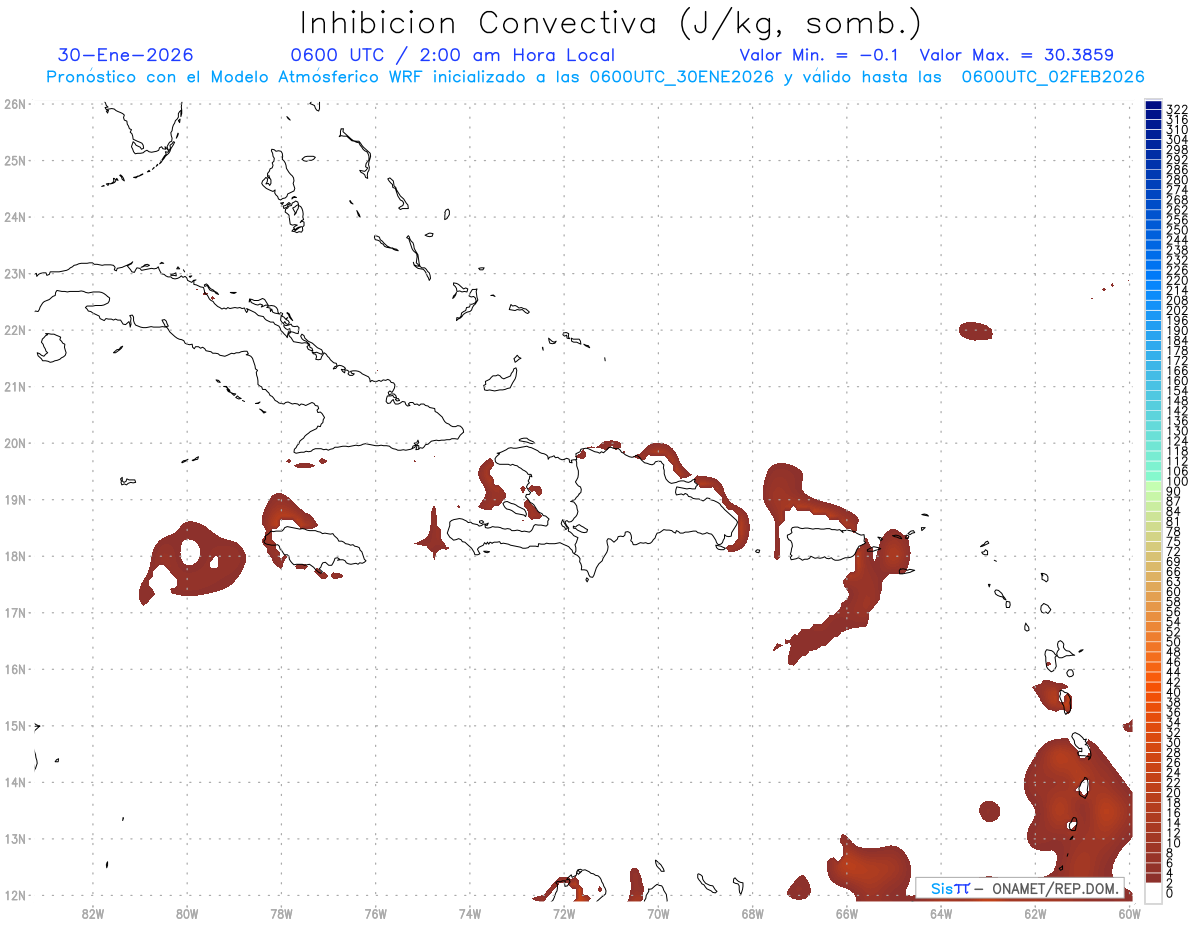Click the 70W longitude label

[x=658, y=913]
